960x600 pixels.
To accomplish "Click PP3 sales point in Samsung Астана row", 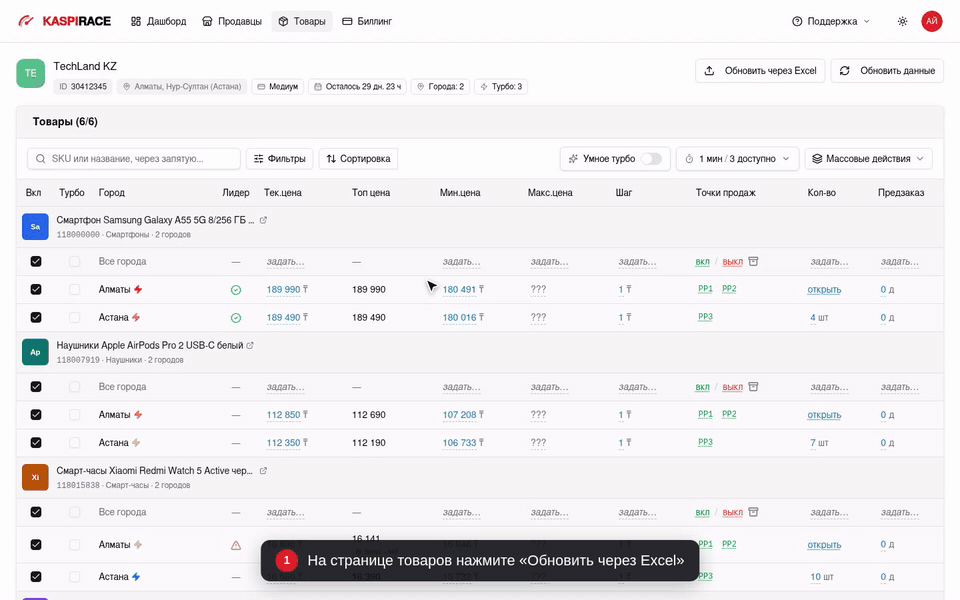I will 705,317.
